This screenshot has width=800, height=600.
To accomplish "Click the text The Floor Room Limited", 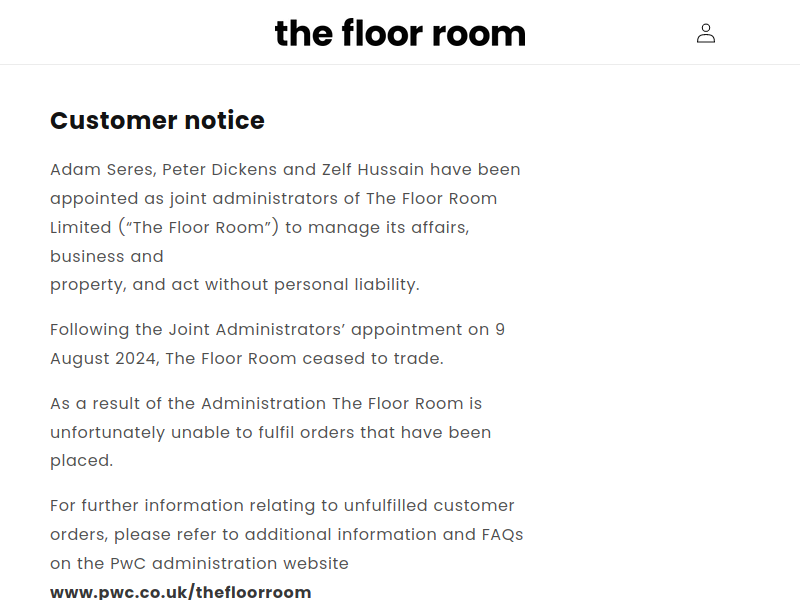I will tap(273, 213).
